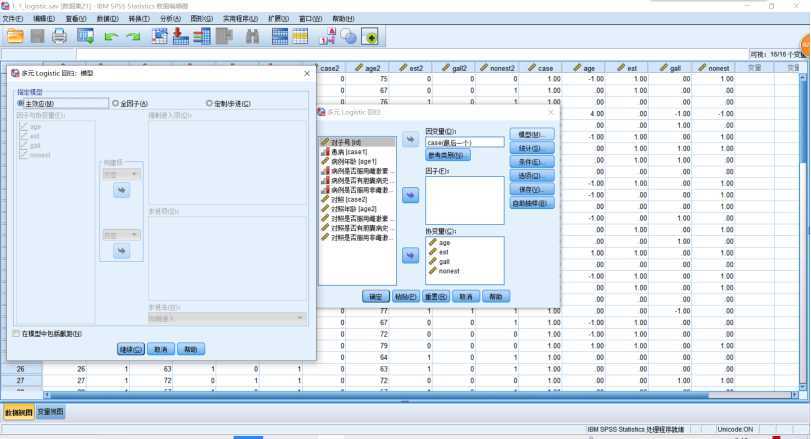
Task: Open stepwise method dropdown at model dialog bottom
Action: [x=227, y=319]
